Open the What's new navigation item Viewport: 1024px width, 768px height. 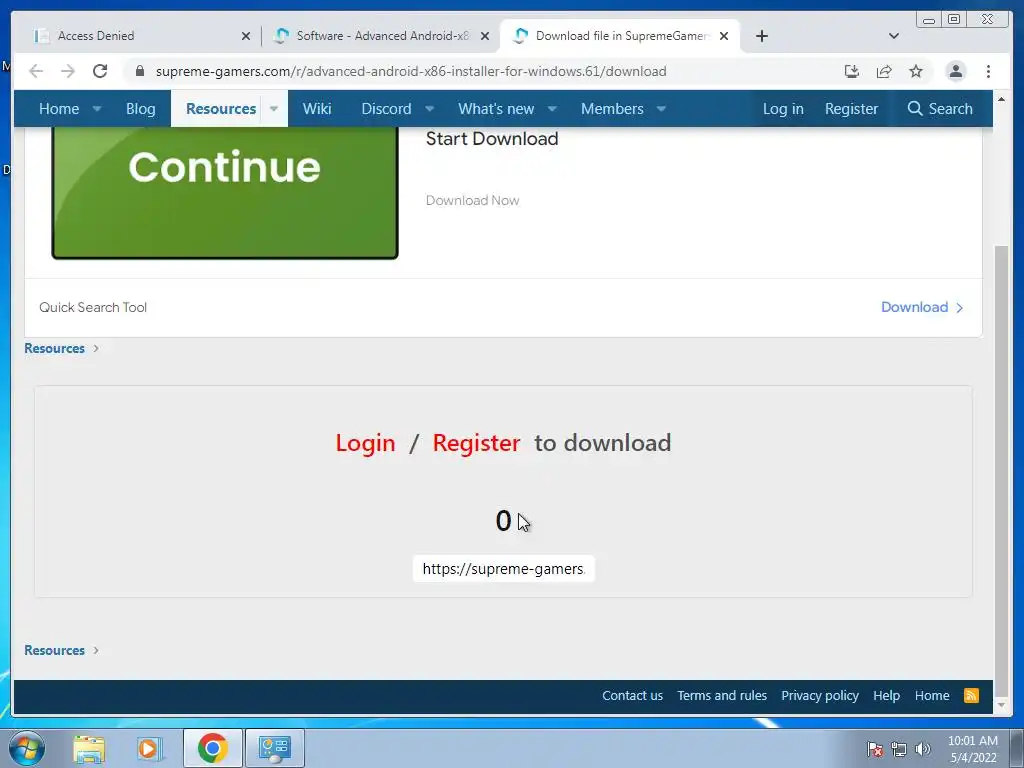pos(496,108)
